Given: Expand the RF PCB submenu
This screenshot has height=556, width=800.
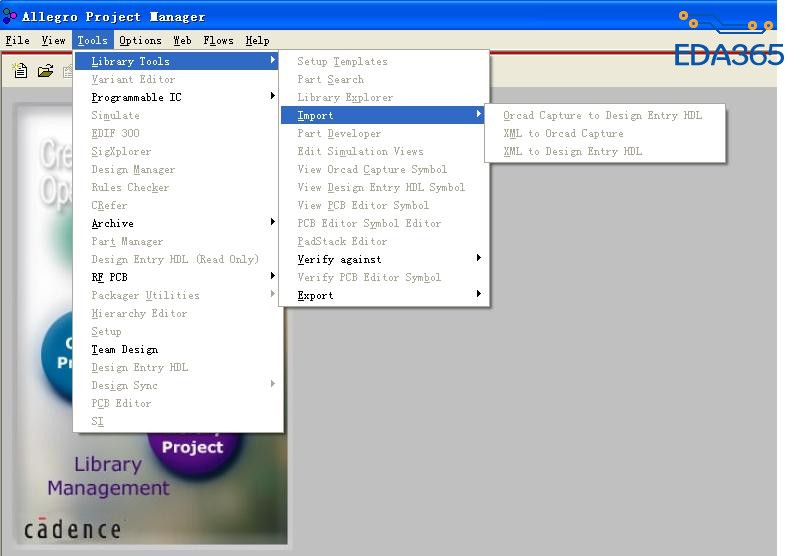Looking at the screenshot, I should [177, 277].
